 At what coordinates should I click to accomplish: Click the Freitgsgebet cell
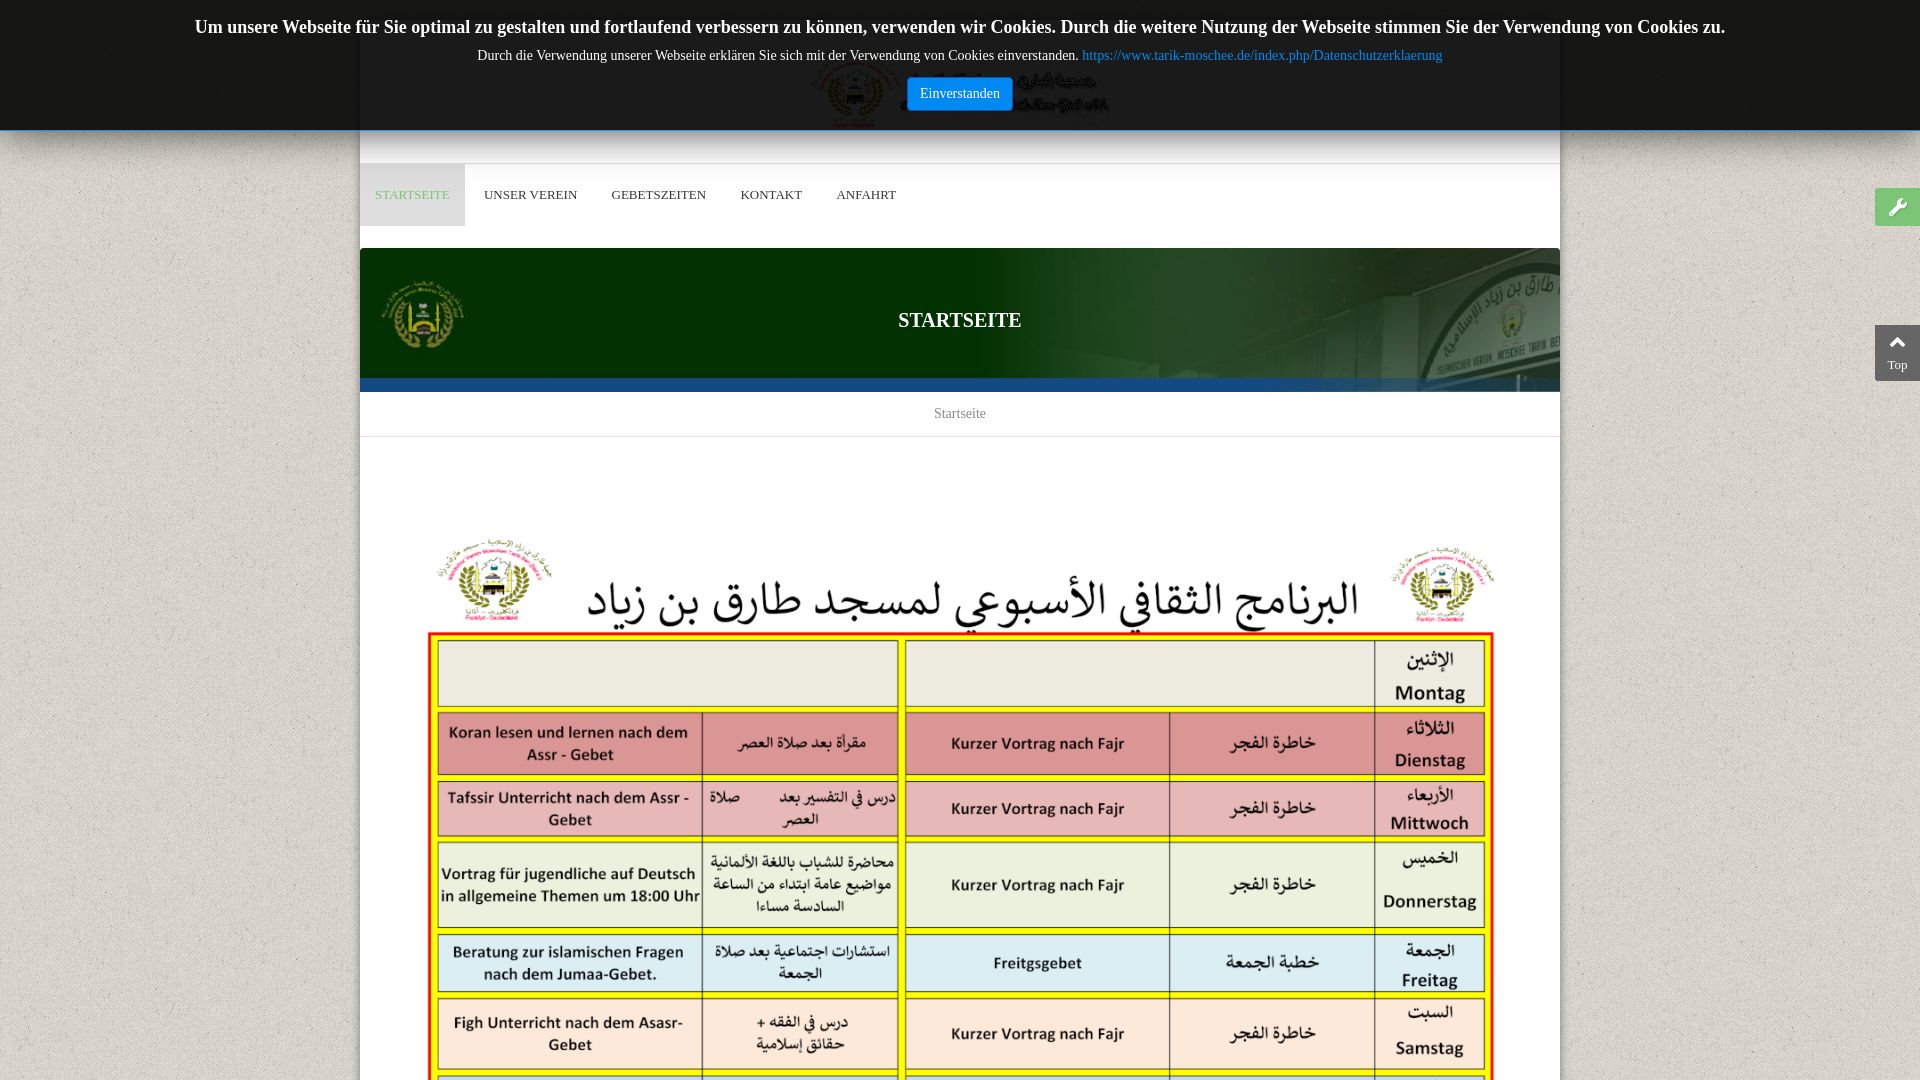(1037, 963)
